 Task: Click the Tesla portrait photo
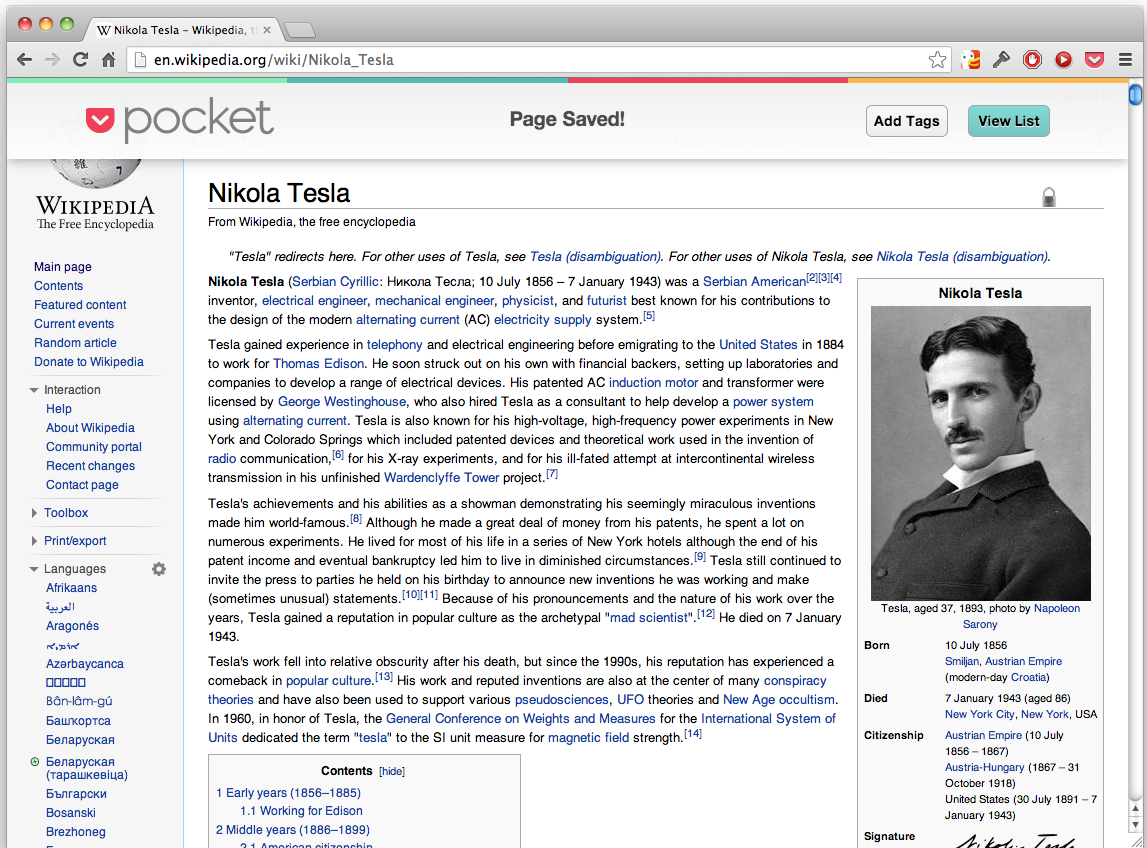point(980,454)
